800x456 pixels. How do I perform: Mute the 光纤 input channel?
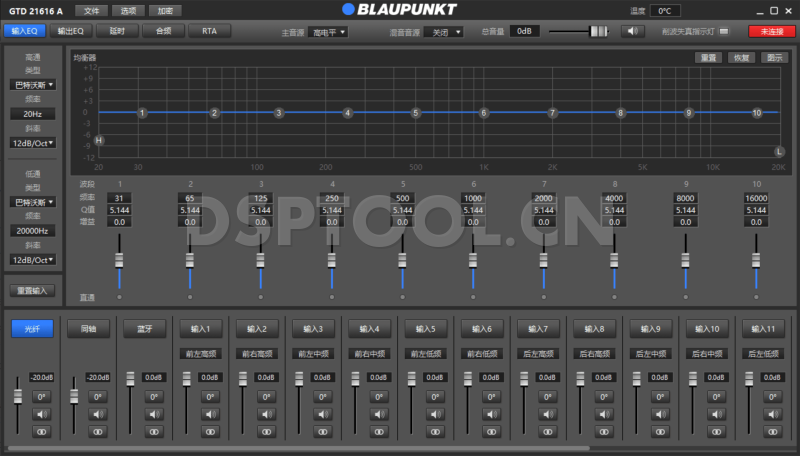point(41,414)
